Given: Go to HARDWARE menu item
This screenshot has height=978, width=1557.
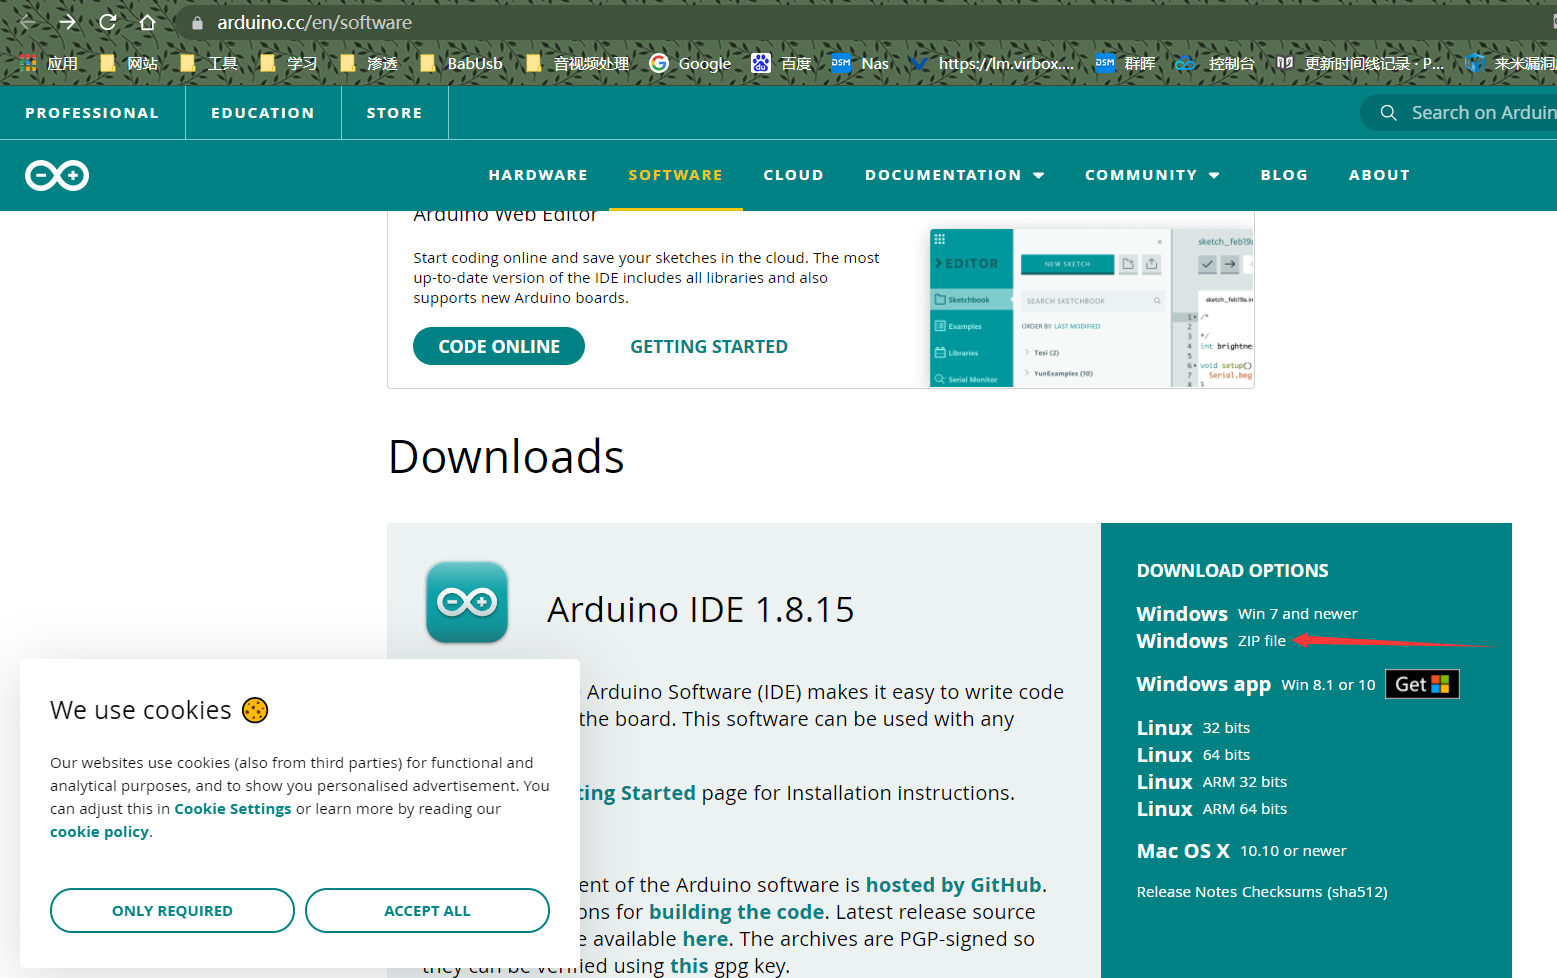Looking at the screenshot, I should 538,175.
